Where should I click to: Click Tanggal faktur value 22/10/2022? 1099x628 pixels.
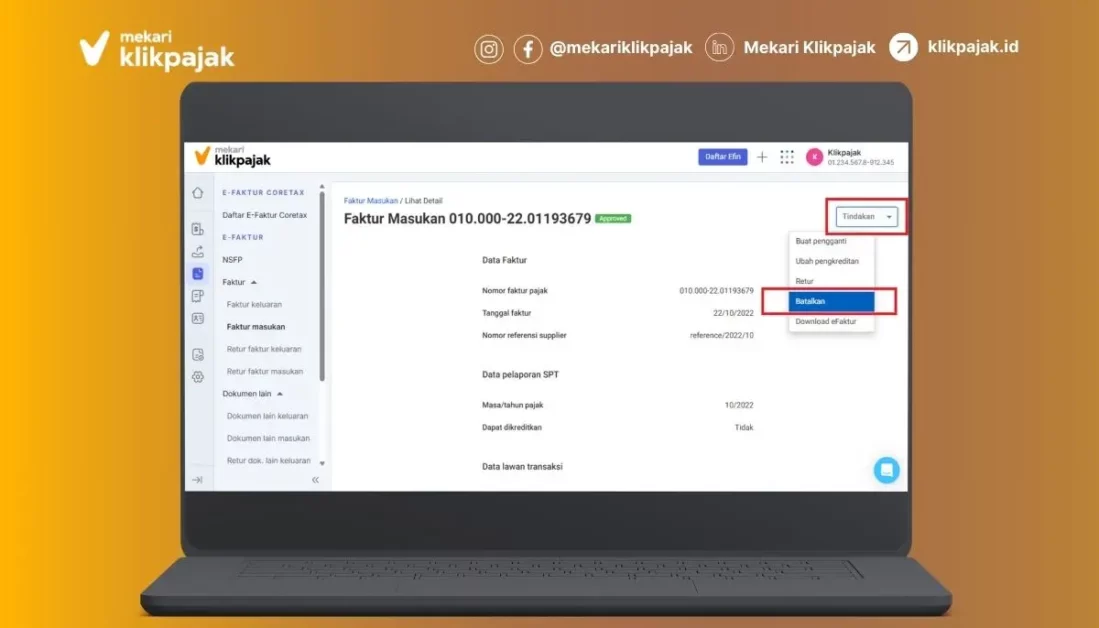733,313
